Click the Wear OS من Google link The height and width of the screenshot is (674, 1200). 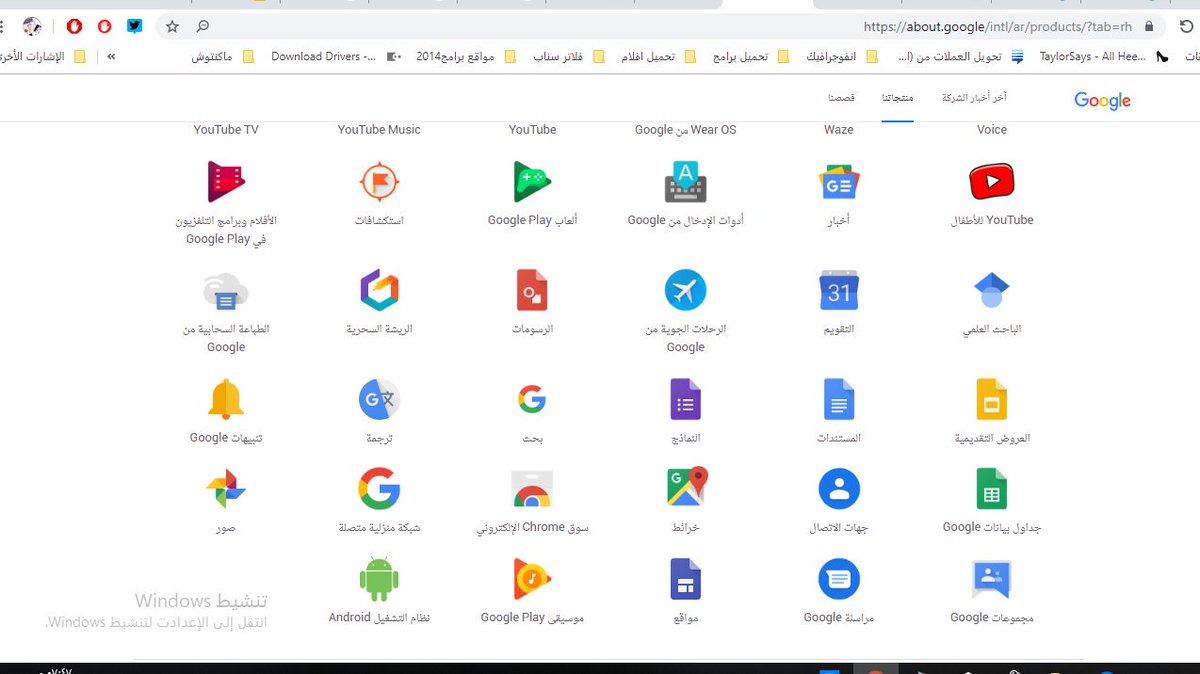coord(685,129)
